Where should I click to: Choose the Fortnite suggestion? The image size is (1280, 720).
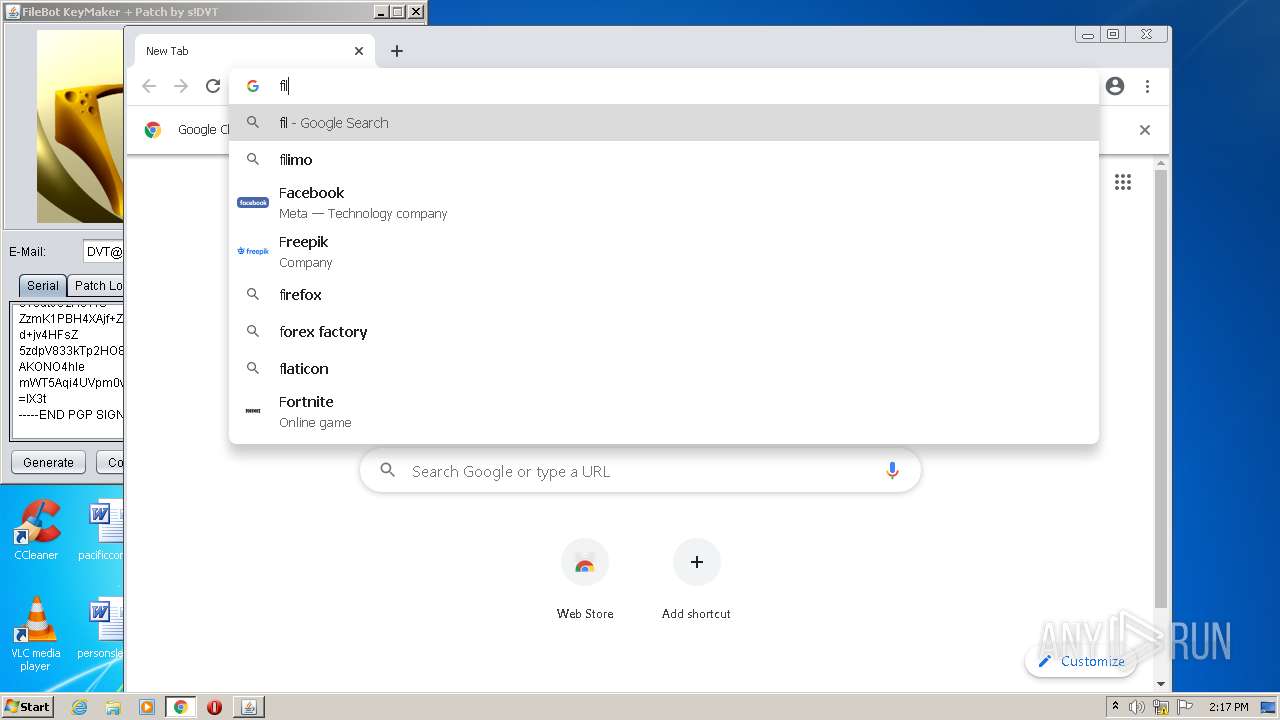(x=664, y=411)
